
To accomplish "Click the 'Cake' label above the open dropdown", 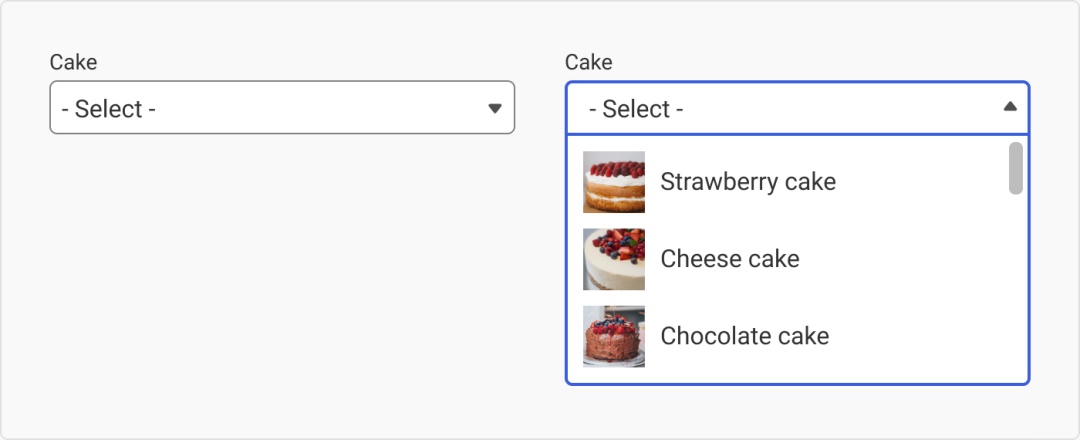I will [x=589, y=62].
